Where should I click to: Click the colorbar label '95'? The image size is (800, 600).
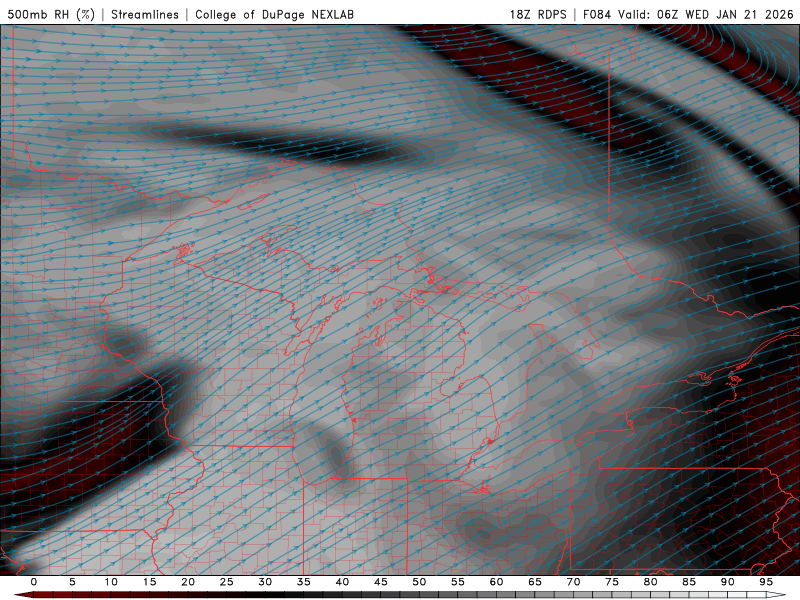(x=766, y=582)
